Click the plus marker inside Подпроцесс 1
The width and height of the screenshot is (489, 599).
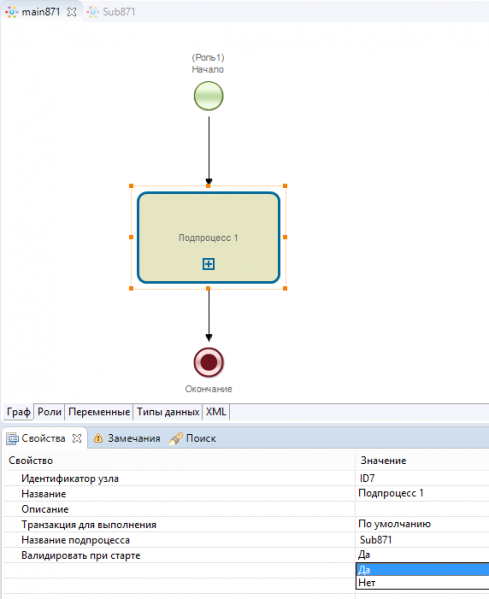coord(209,264)
